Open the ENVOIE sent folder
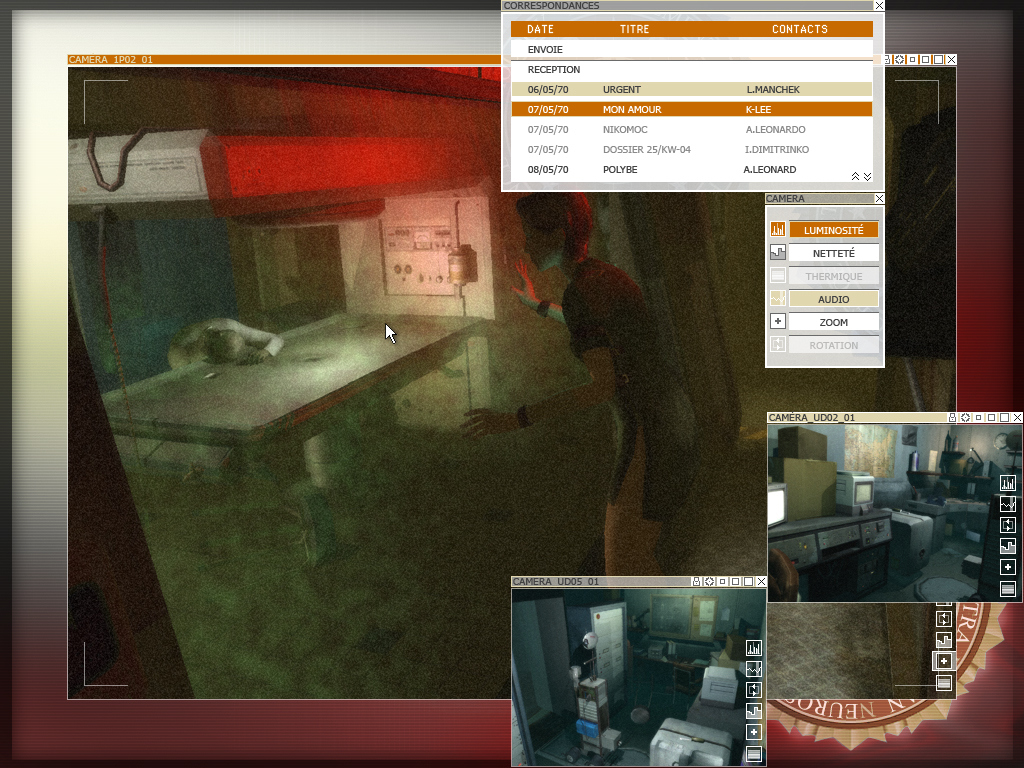Screen dimensions: 1024x768 [x=545, y=49]
